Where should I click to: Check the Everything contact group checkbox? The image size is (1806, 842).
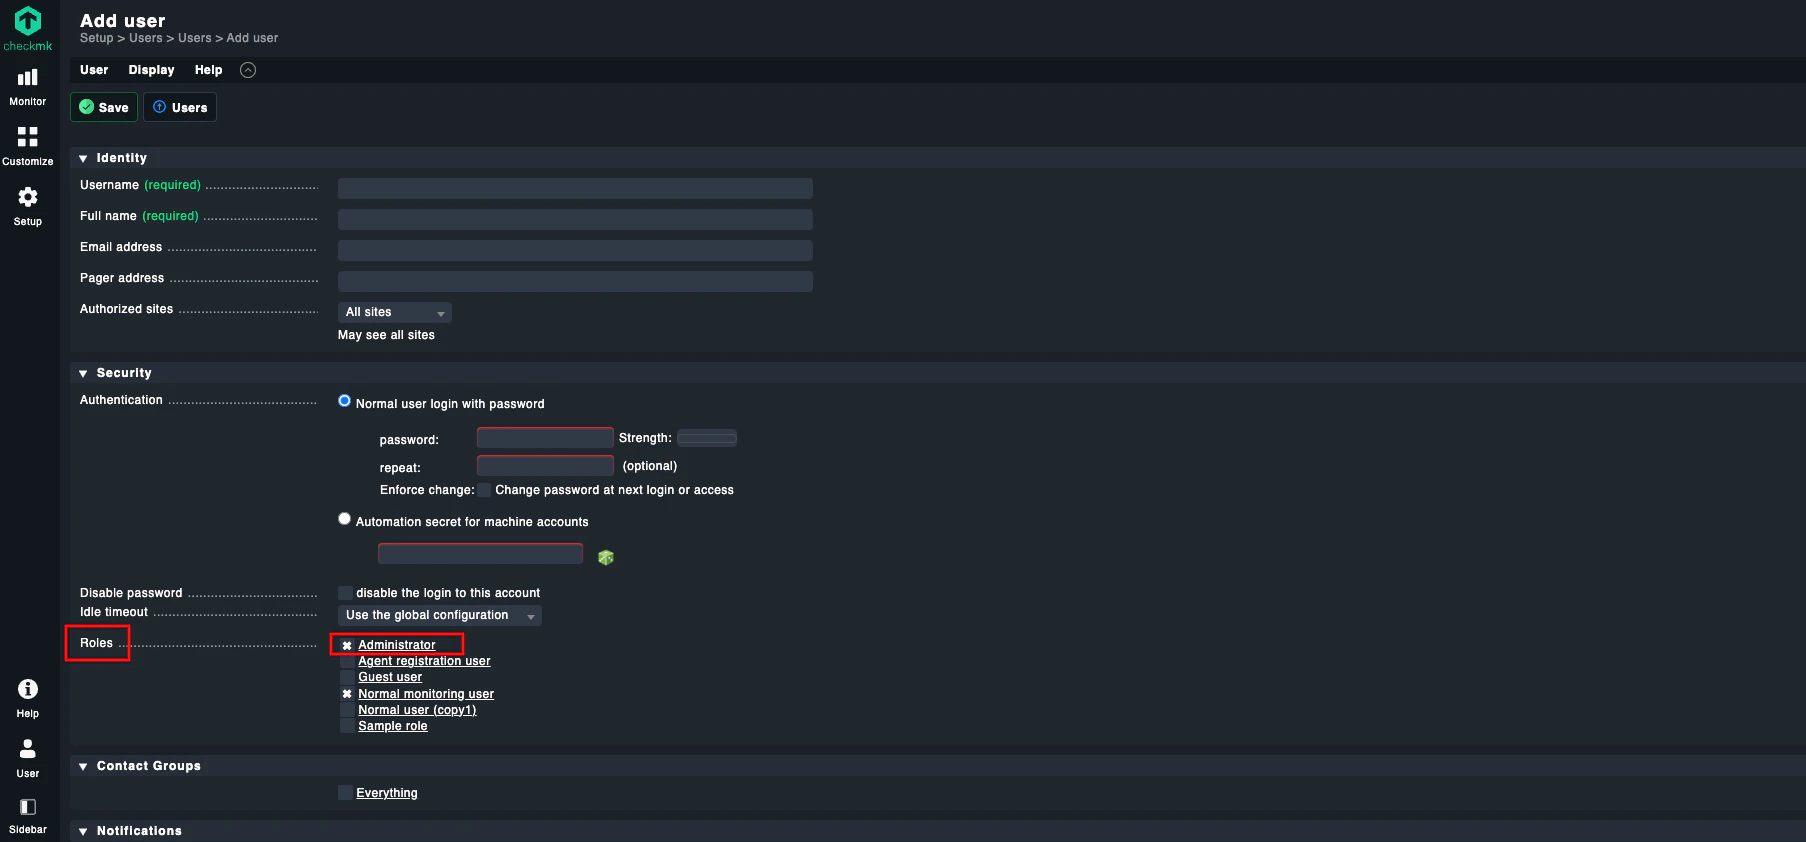click(345, 793)
